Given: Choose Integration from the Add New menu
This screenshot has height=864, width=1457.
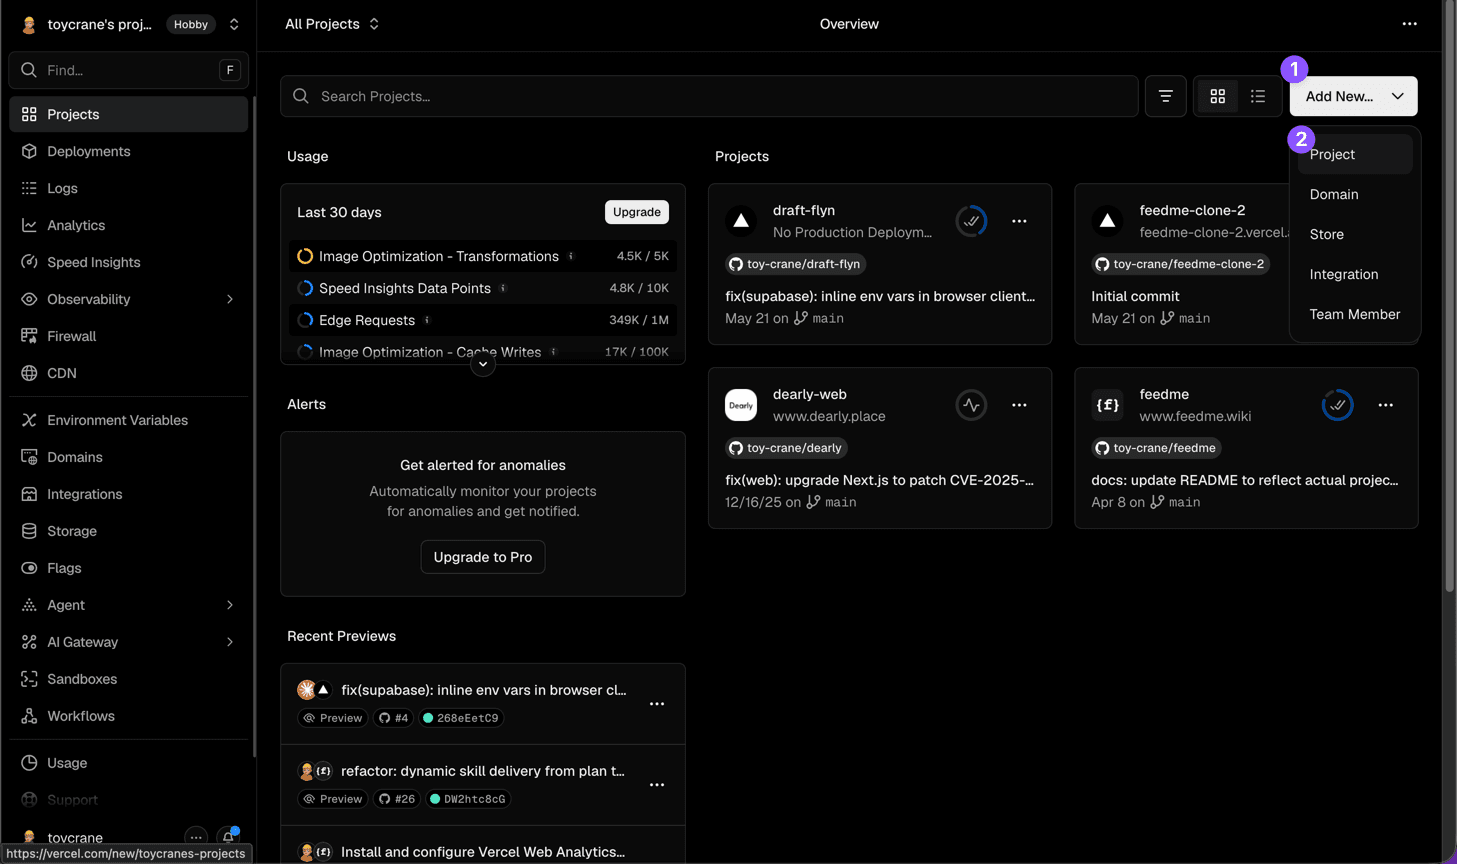Looking at the screenshot, I should [x=1355, y=274].
